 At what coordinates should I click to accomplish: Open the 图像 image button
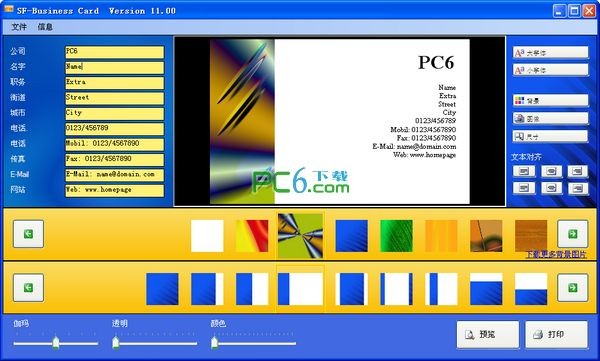550,118
